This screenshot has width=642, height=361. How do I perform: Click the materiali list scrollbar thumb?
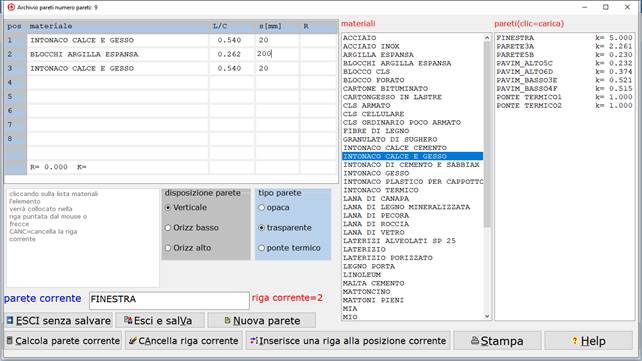(x=487, y=134)
